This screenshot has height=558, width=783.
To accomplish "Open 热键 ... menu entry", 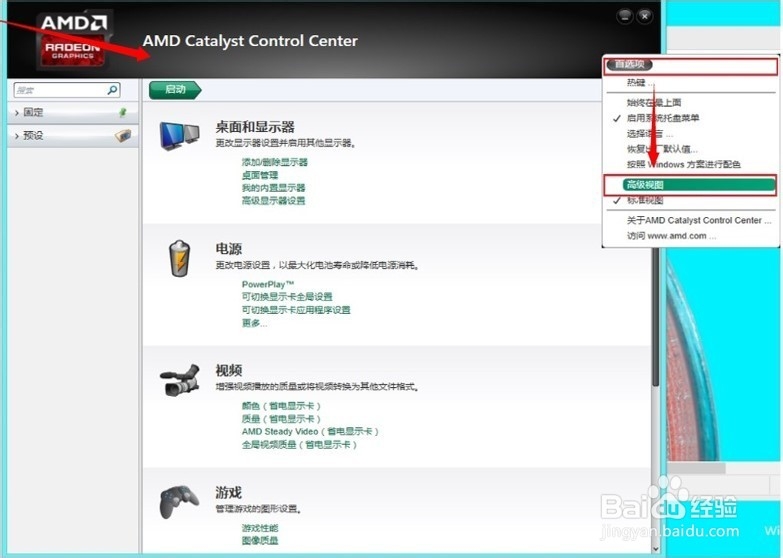I will pos(641,82).
